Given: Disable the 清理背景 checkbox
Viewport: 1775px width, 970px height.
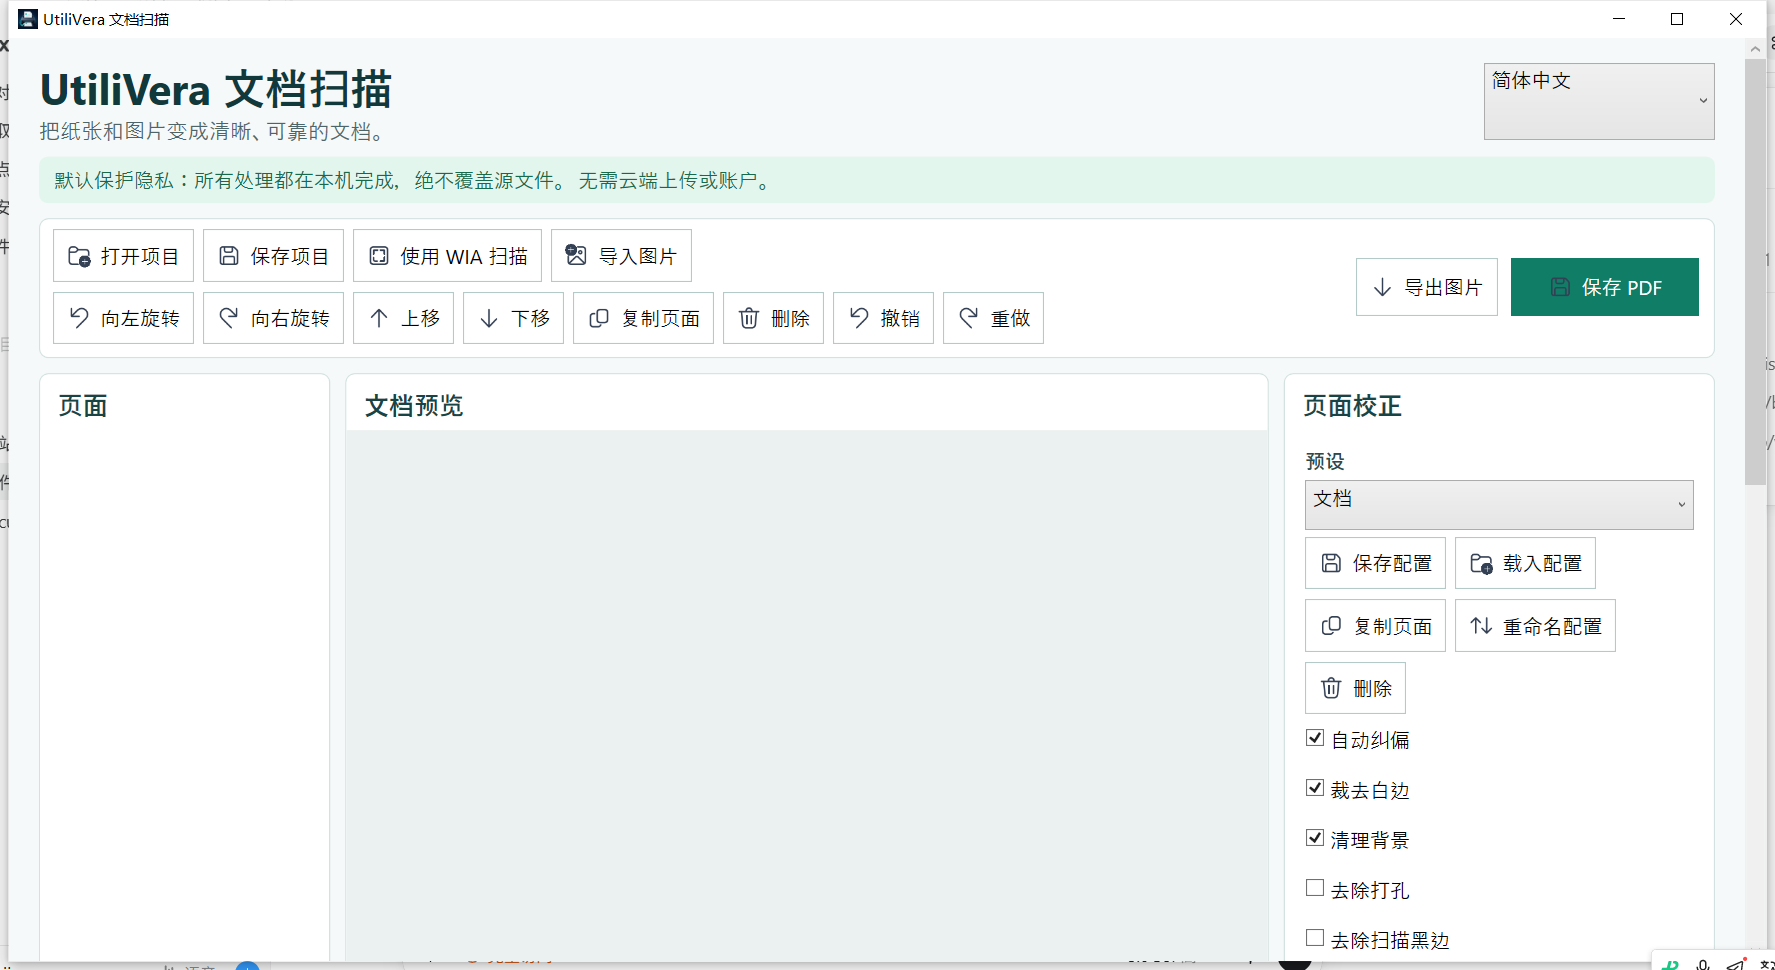Looking at the screenshot, I should [x=1315, y=838].
